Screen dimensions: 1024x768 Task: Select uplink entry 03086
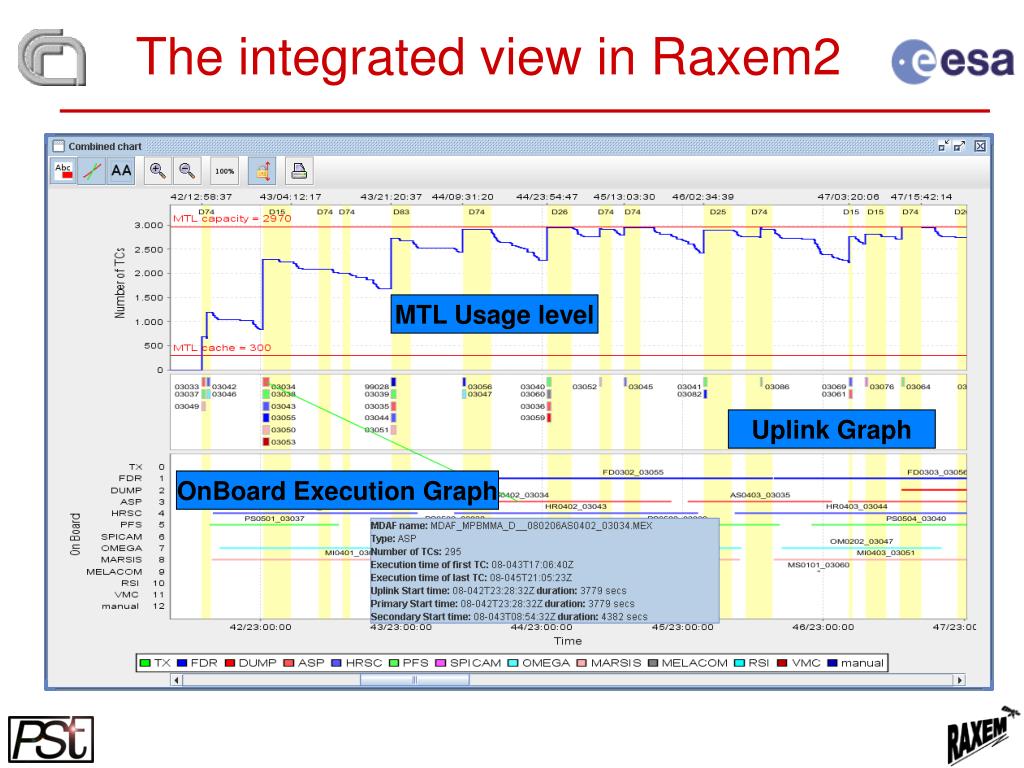[776, 387]
